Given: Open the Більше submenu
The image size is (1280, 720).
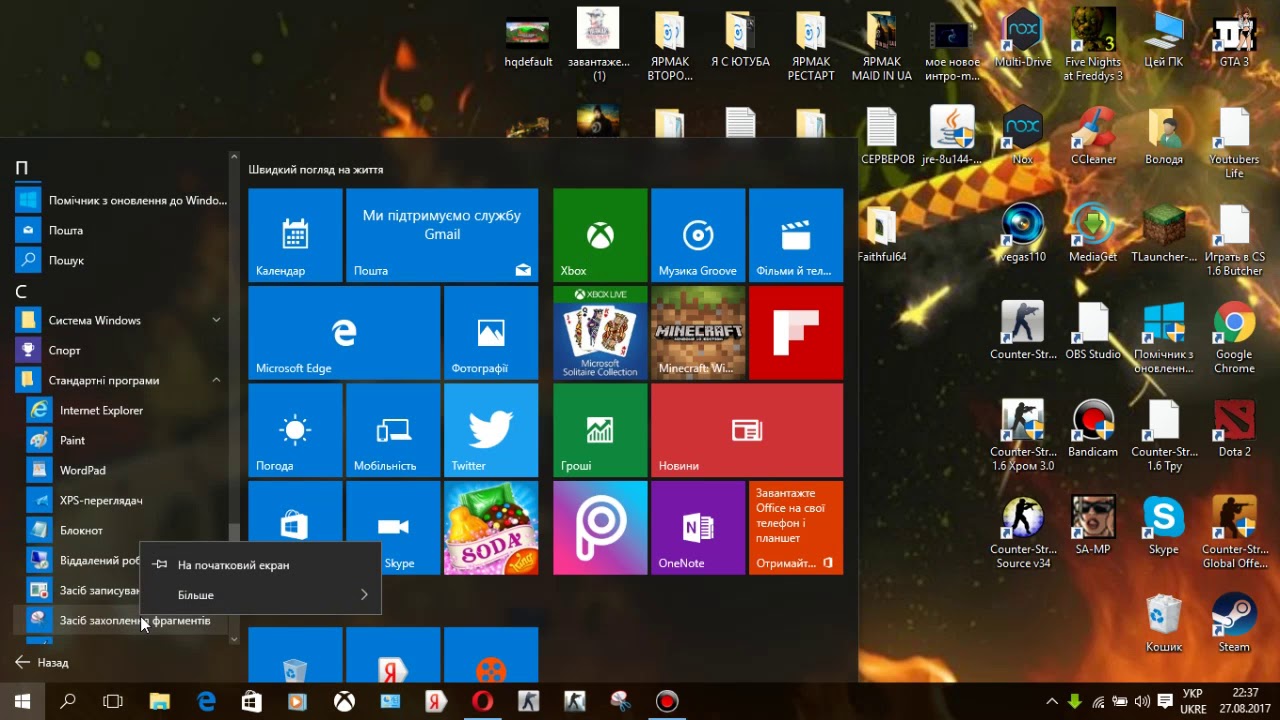Looking at the screenshot, I should click(260, 595).
